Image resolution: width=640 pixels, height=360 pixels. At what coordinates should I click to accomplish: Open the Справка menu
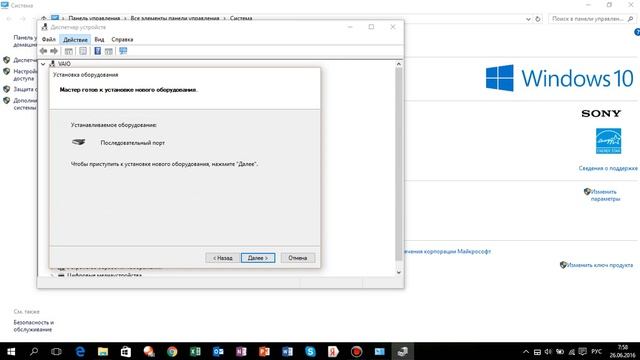(122, 40)
